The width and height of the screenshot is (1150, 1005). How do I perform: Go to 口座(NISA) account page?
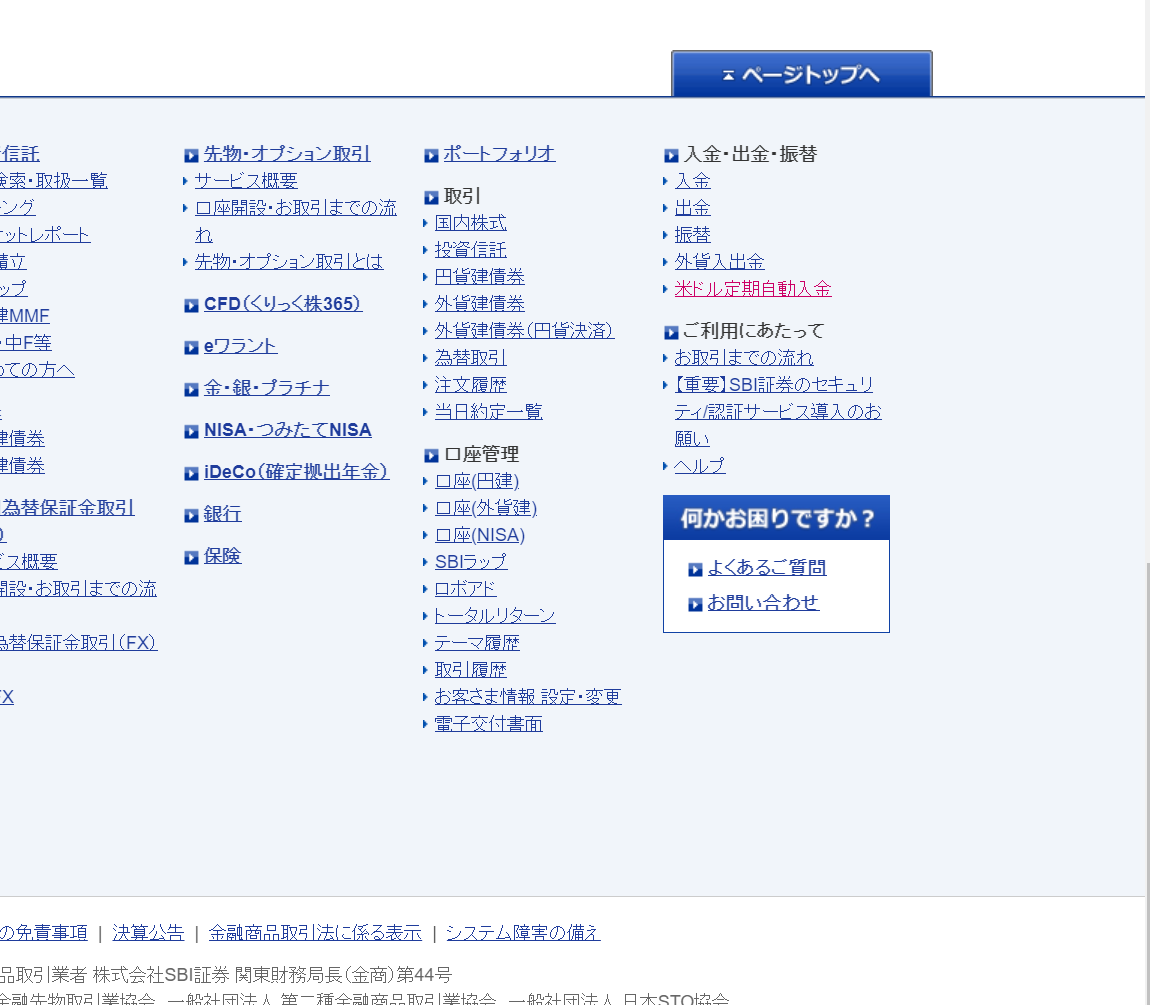(479, 534)
